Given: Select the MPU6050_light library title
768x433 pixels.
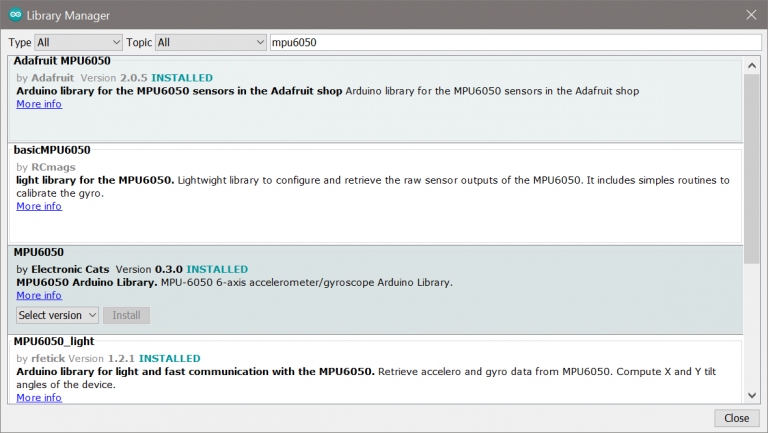Looking at the screenshot, I should pyautogui.click(x=54, y=341).
